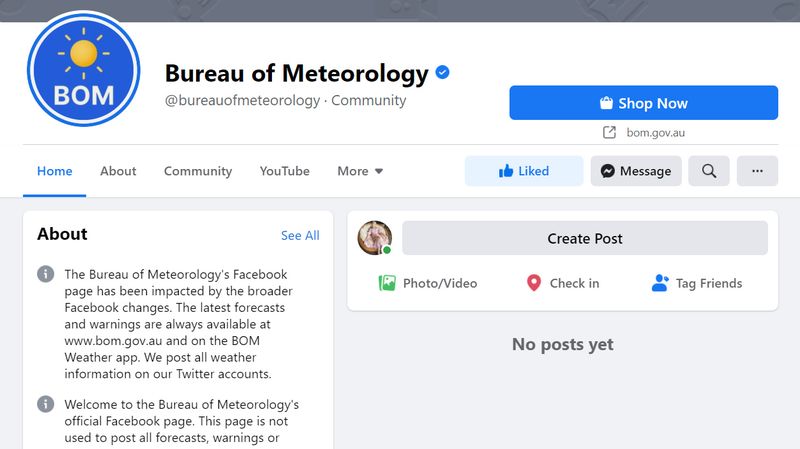
Task: Click See All in About panel
Action: (x=300, y=235)
